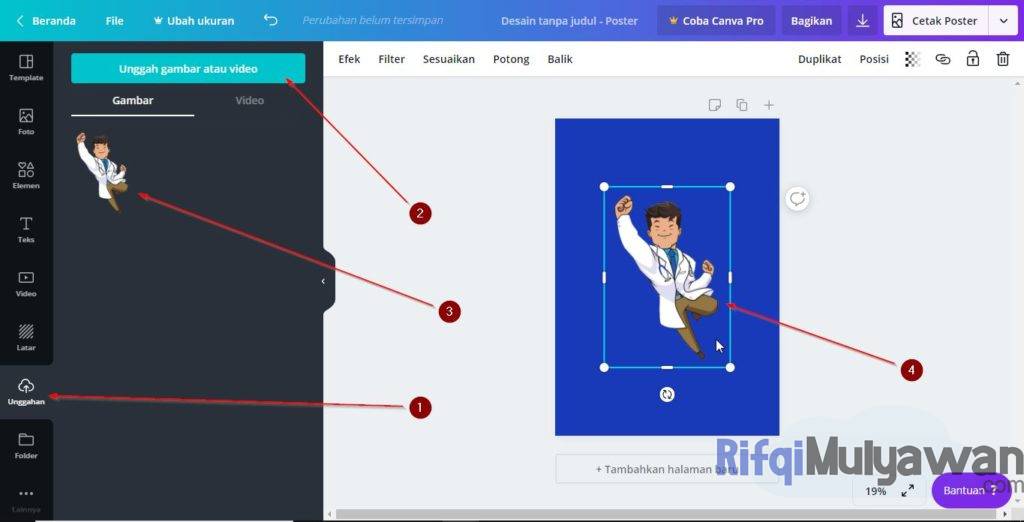
Task: Open the zoom level 19% control
Action: [x=876, y=491]
